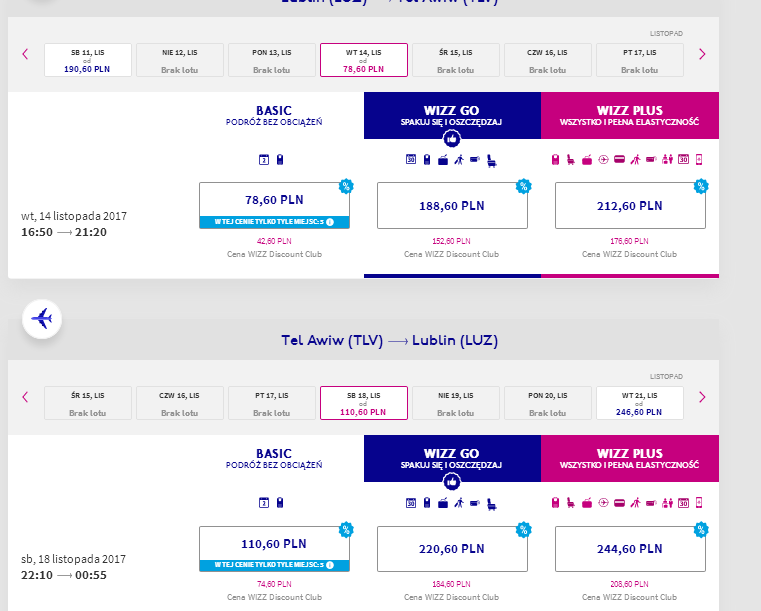
Task: Click the round airplane icon beside Tel Awiw → Lublin
Action: (x=42, y=319)
